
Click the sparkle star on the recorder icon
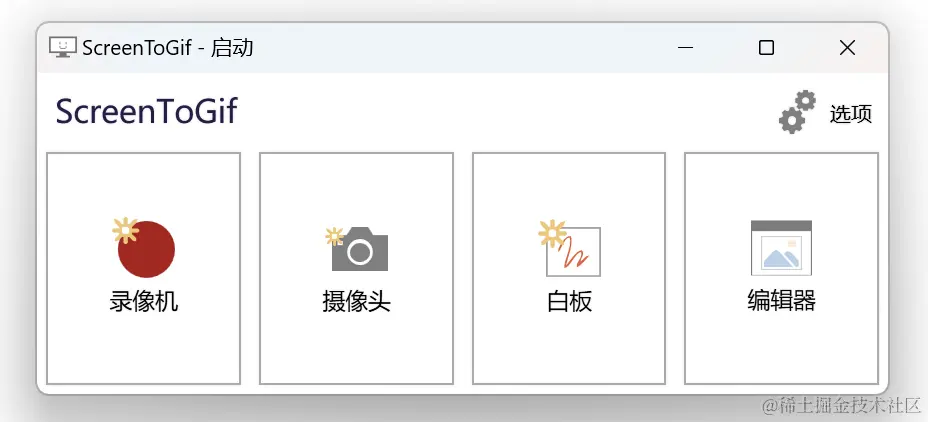coord(125,230)
